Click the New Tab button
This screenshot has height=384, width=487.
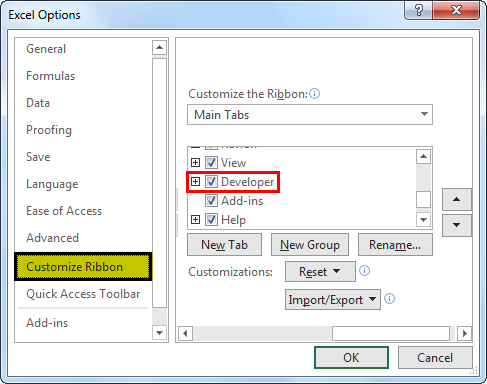224,245
